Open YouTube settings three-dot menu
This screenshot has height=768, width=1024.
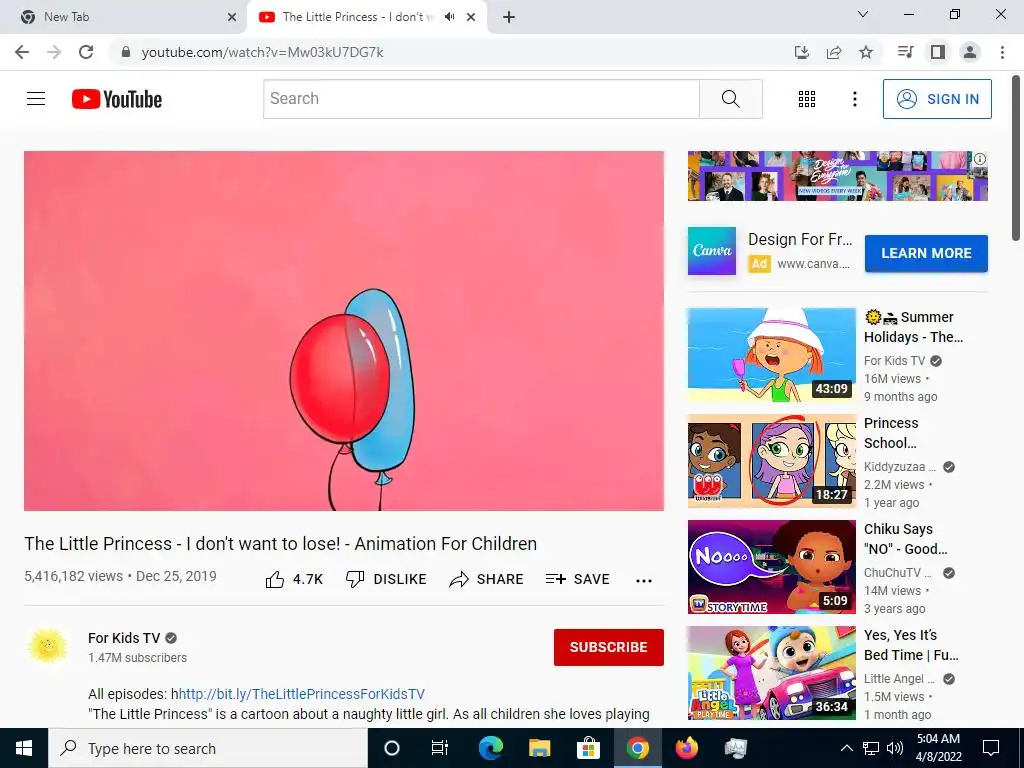click(854, 99)
